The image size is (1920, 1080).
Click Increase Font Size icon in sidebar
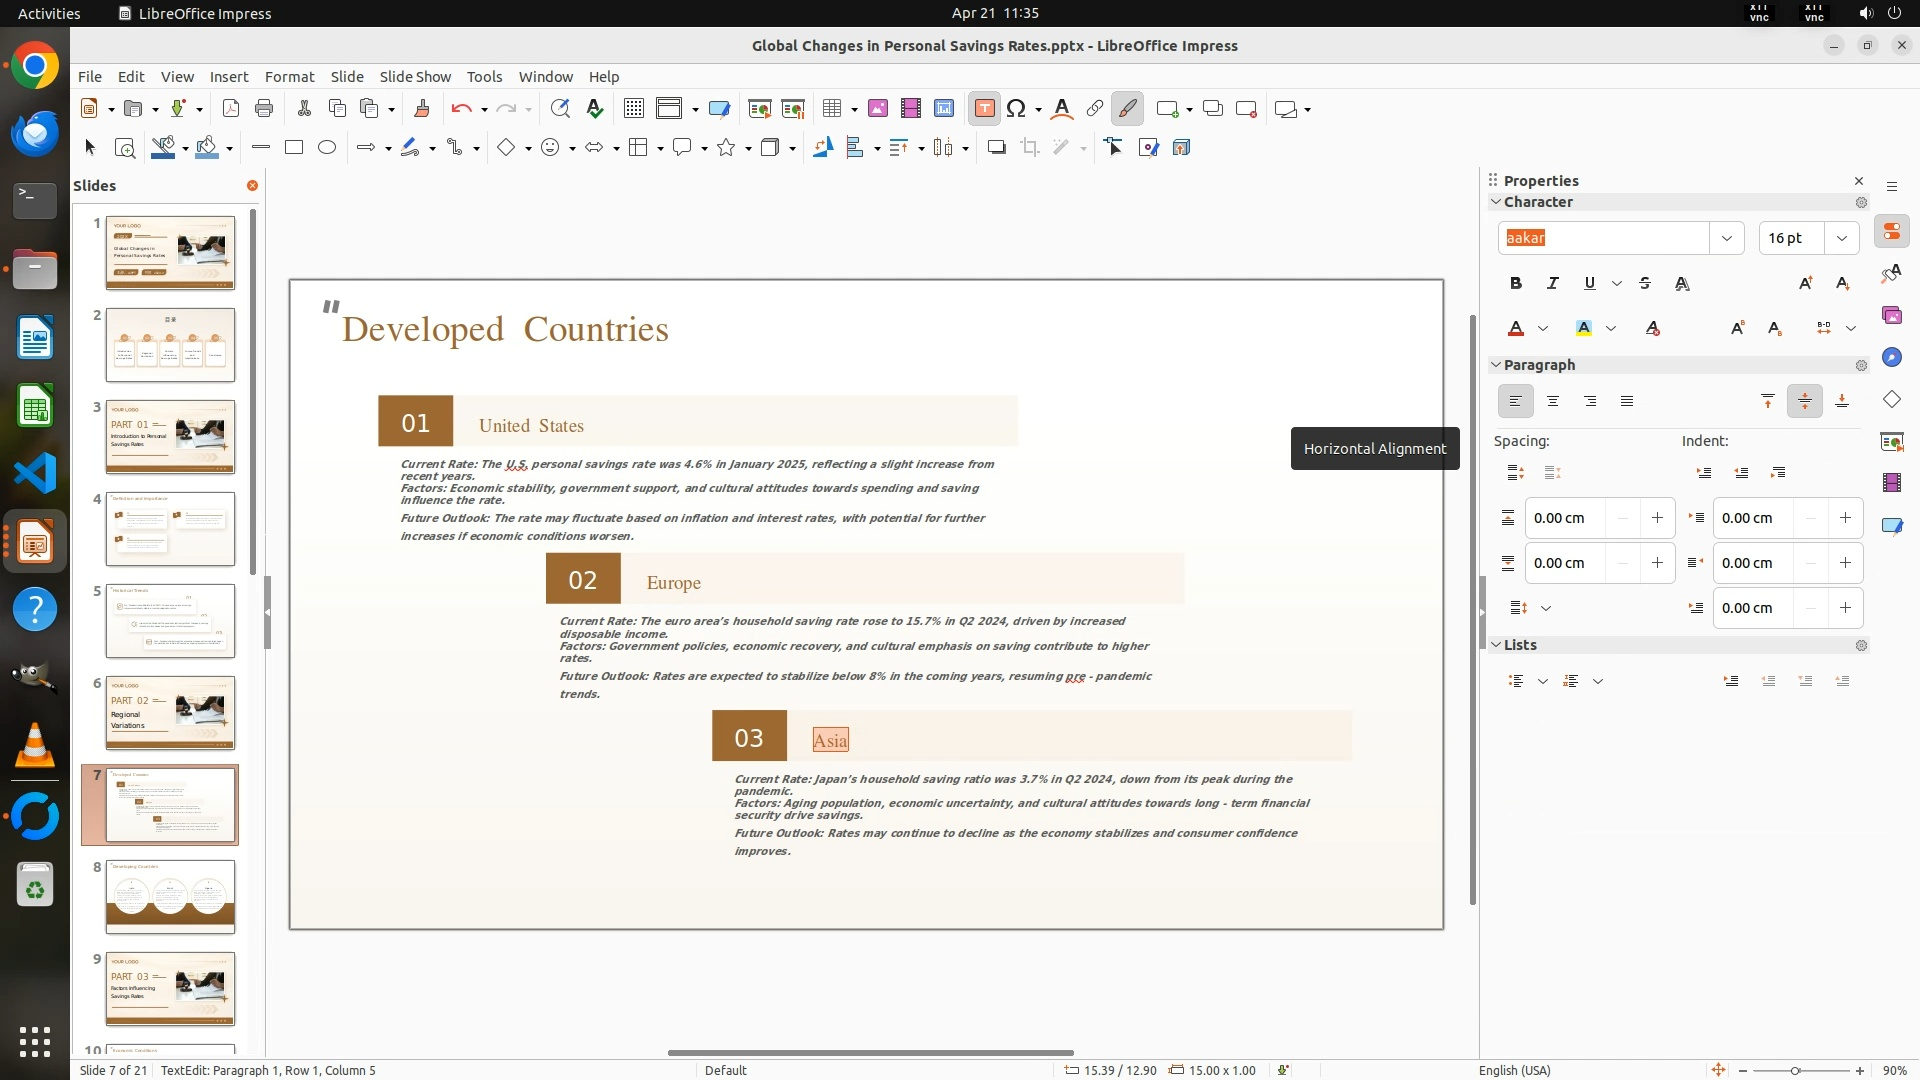[x=1805, y=284]
